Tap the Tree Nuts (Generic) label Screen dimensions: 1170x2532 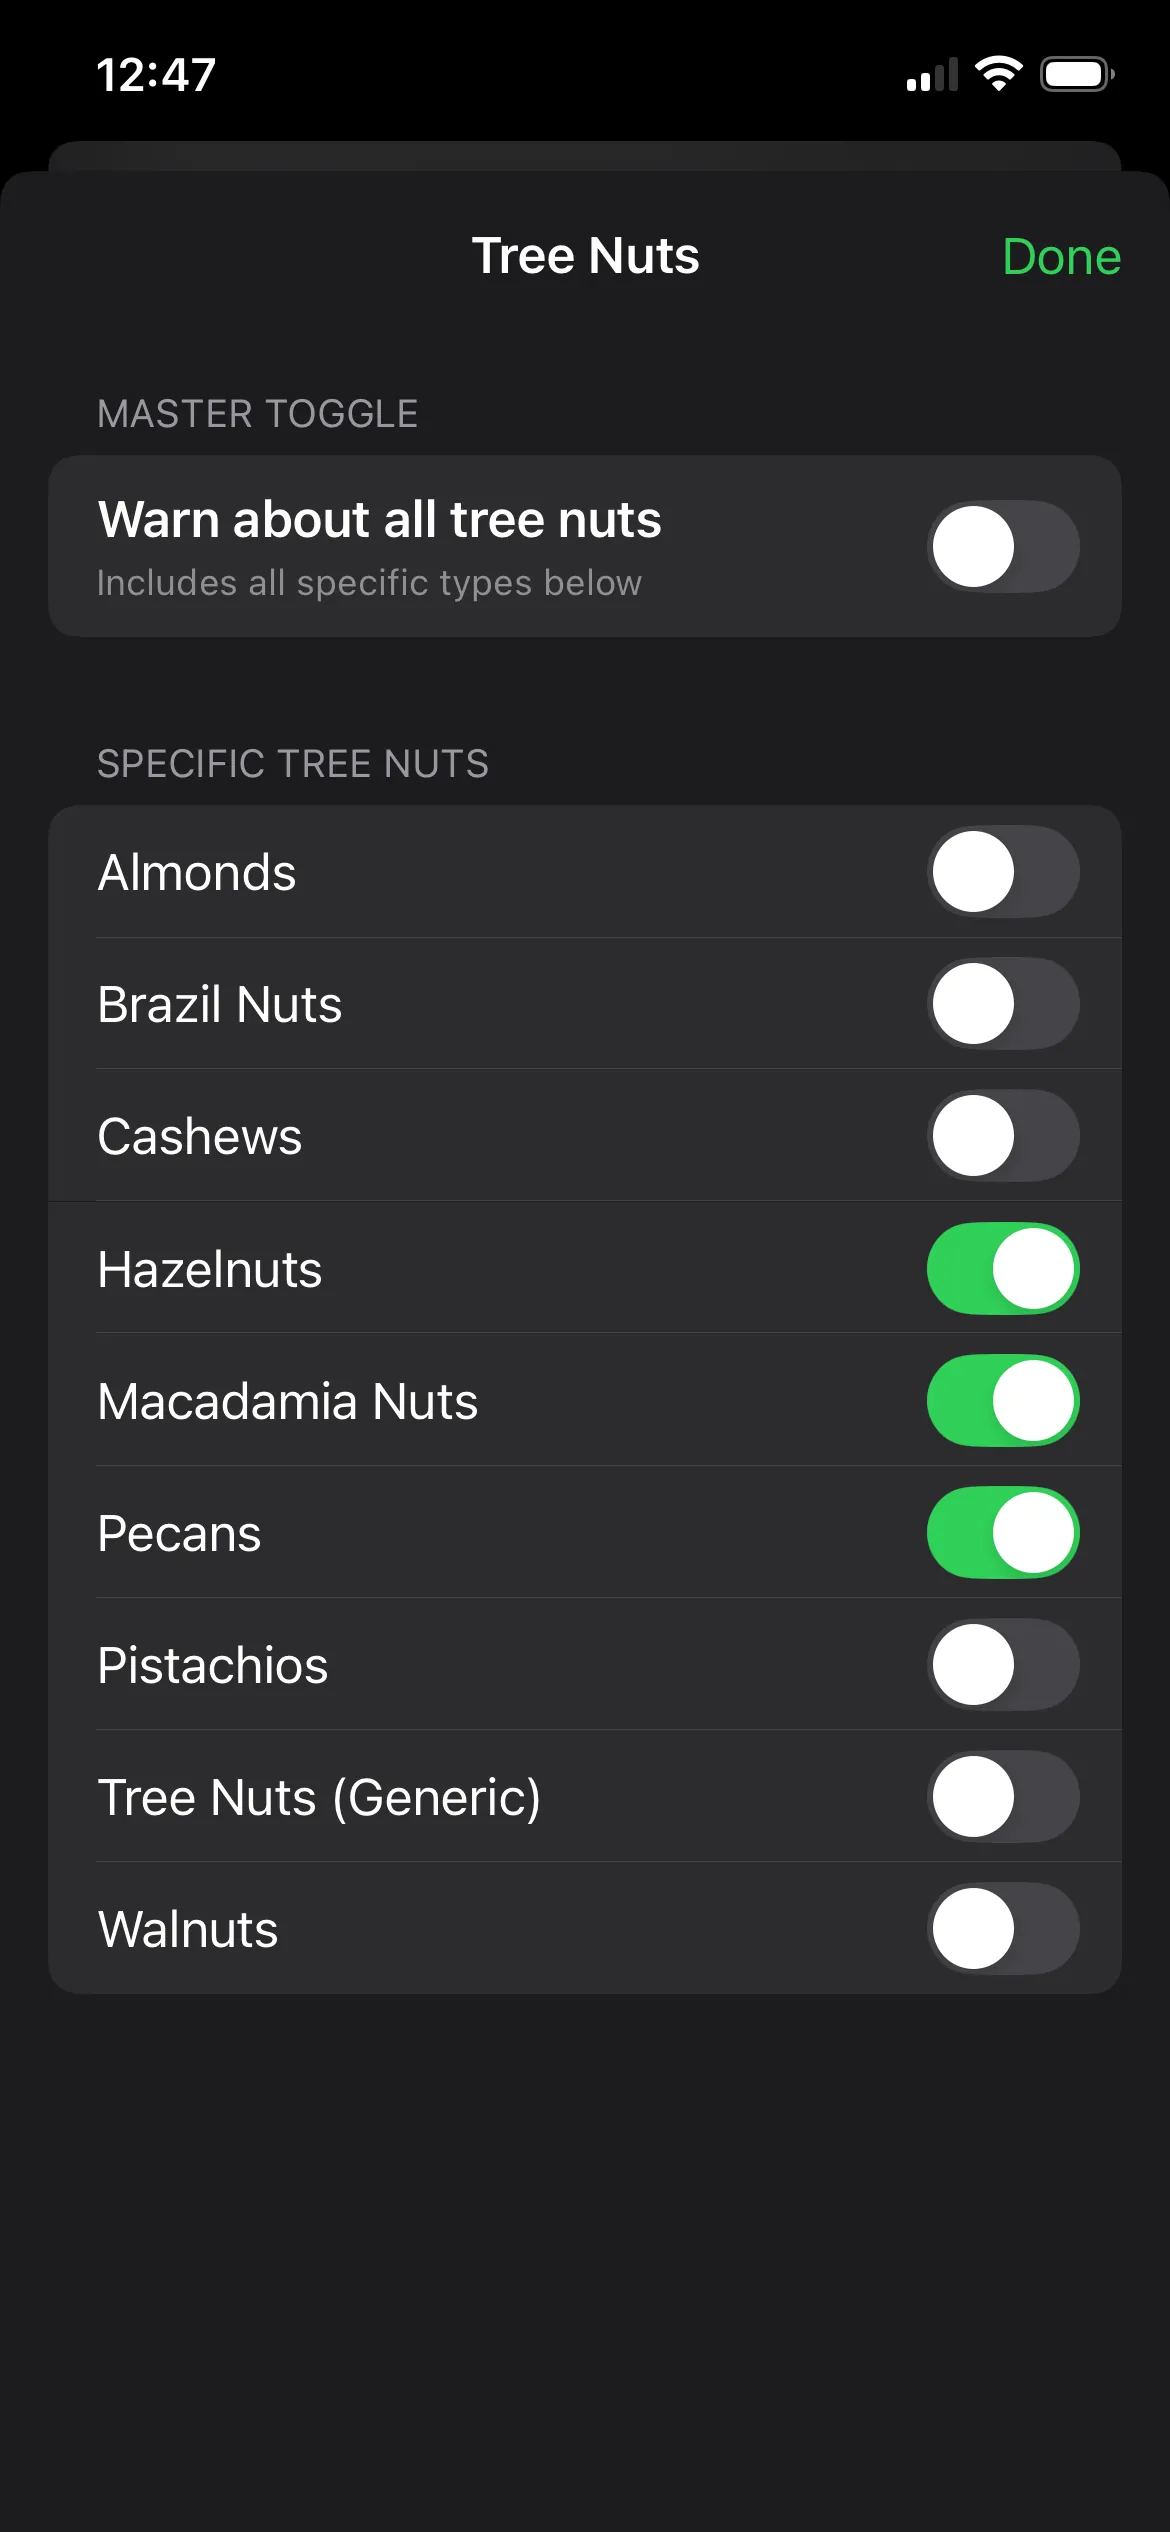(319, 1797)
